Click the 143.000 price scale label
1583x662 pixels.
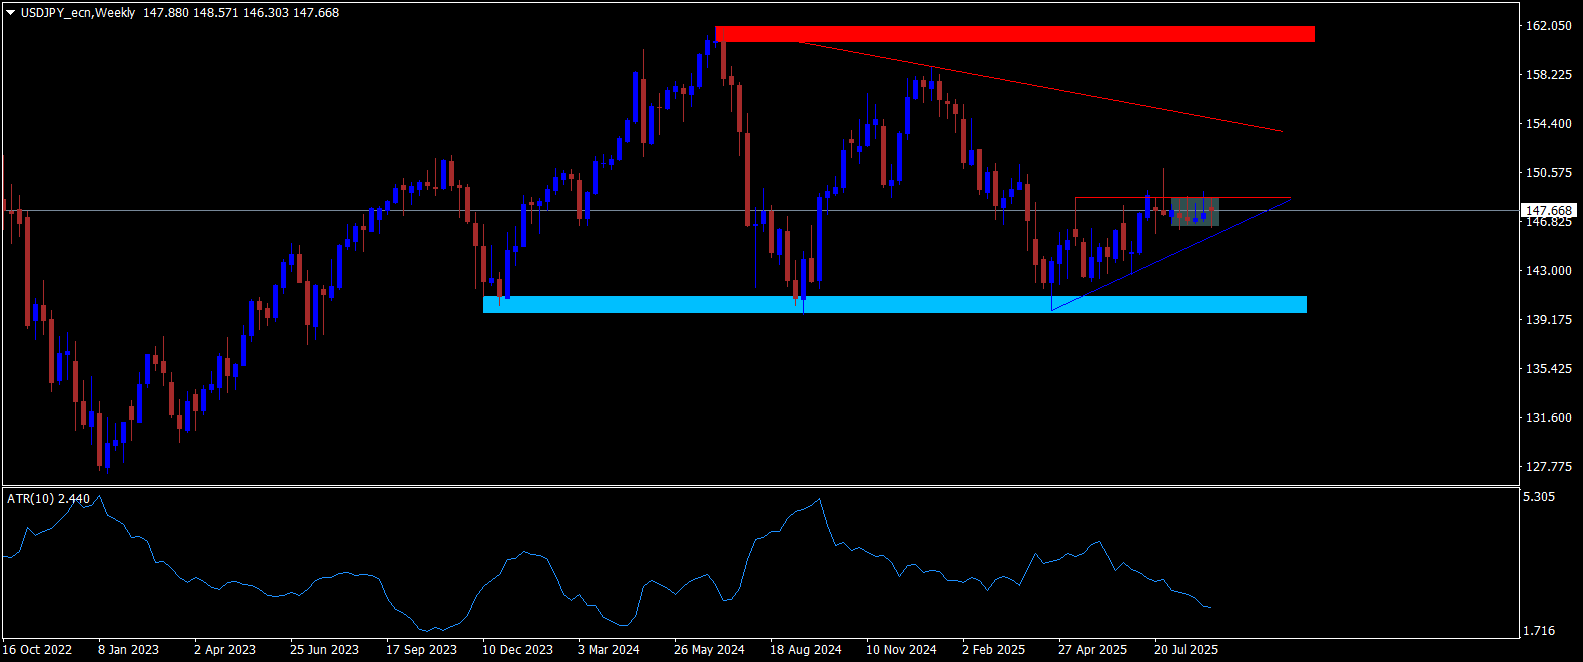(x=1548, y=271)
